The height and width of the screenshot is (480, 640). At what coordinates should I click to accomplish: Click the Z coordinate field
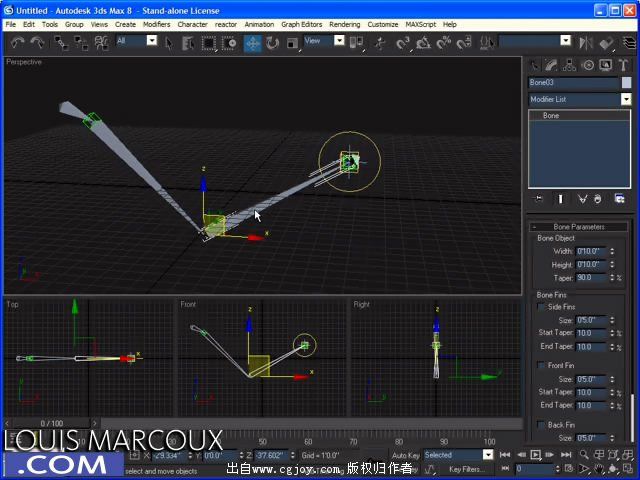pos(271,455)
